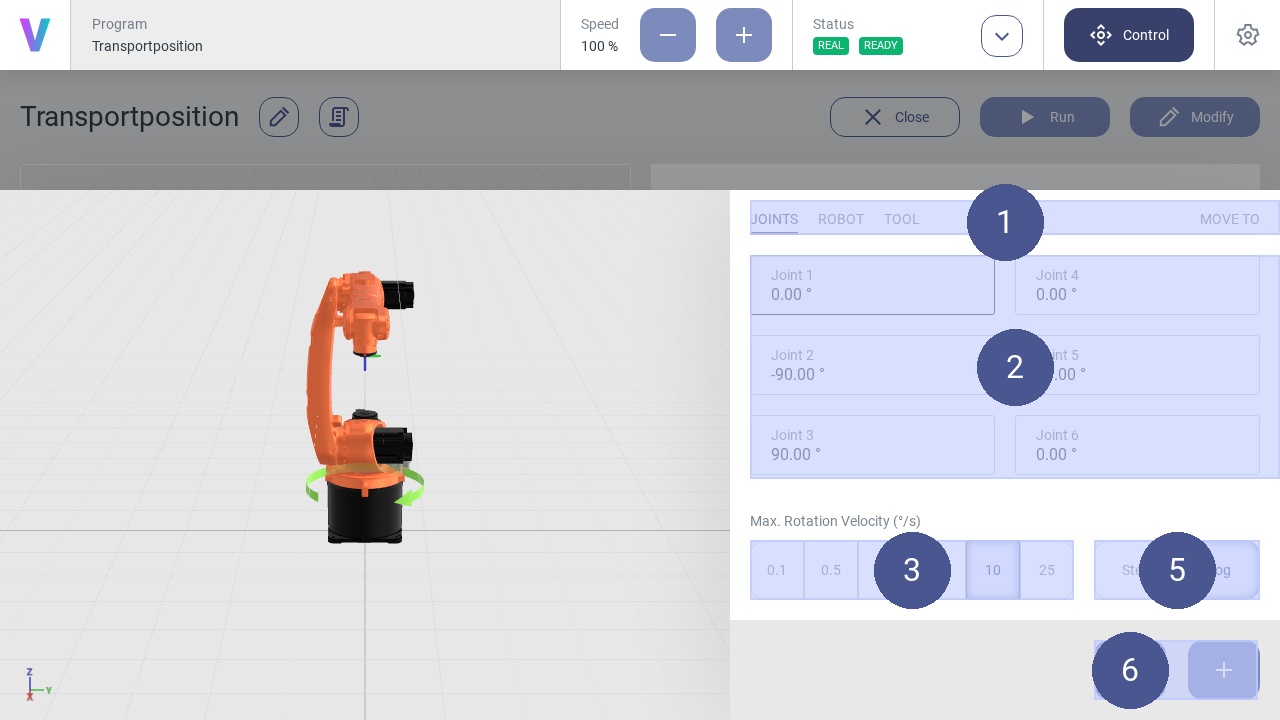Open the program script log icon
Image resolution: width=1280 pixels, height=720 pixels.
click(x=339, y=117)
